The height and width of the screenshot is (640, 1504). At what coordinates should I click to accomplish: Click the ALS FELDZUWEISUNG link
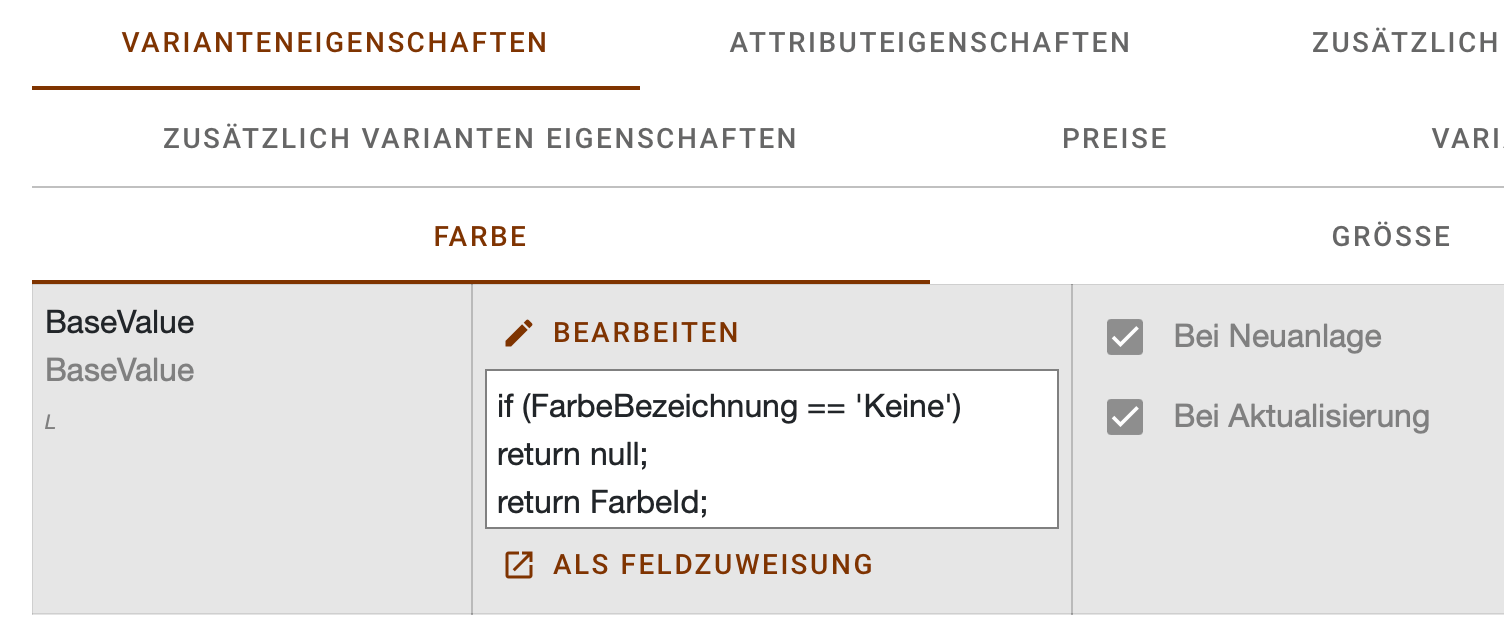pos(713,565)
